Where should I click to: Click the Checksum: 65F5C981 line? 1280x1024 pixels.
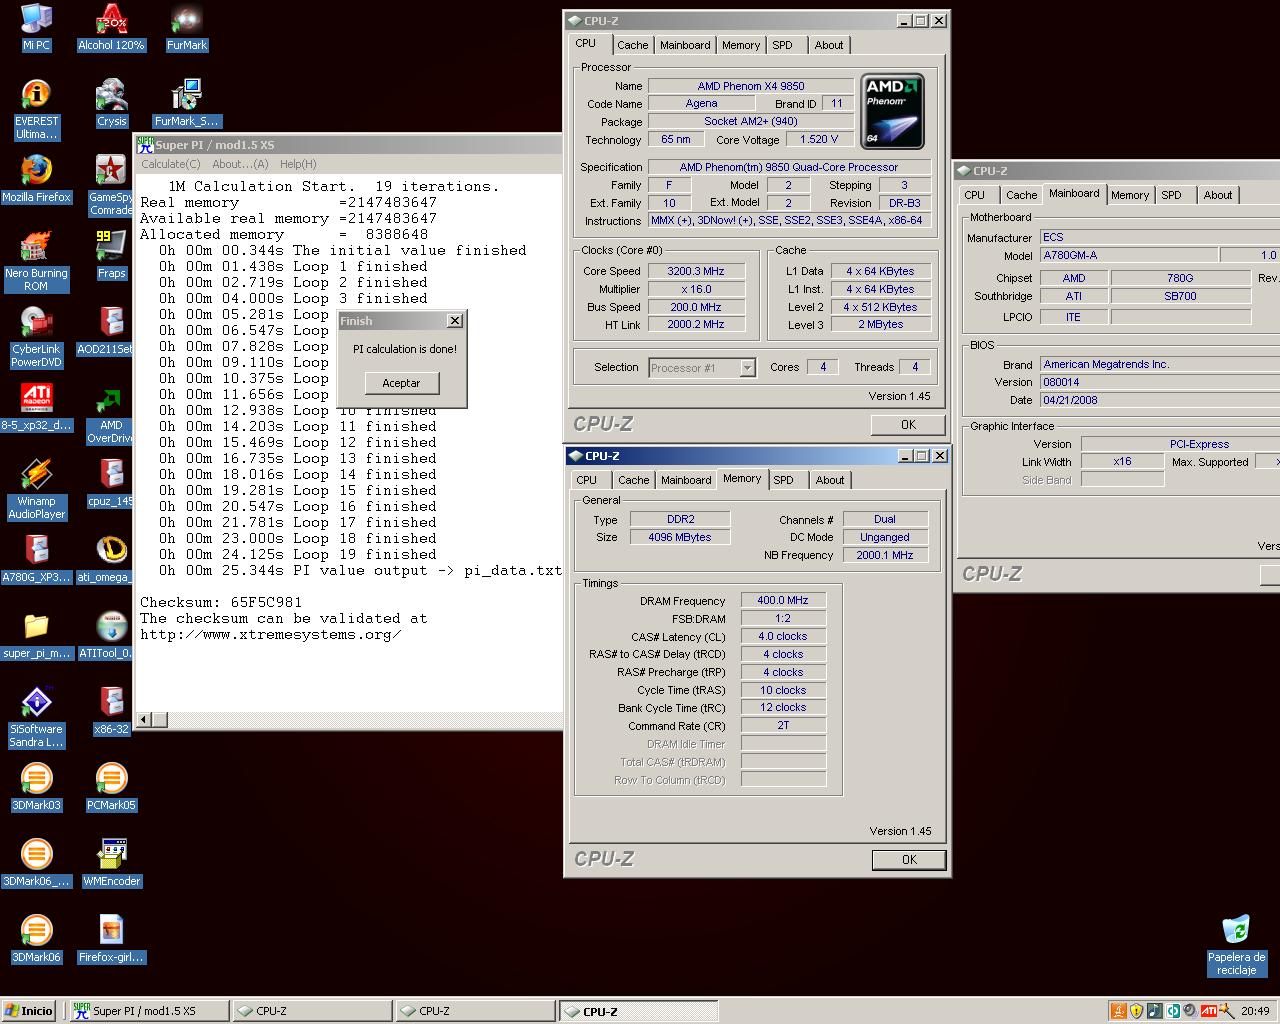221,602
